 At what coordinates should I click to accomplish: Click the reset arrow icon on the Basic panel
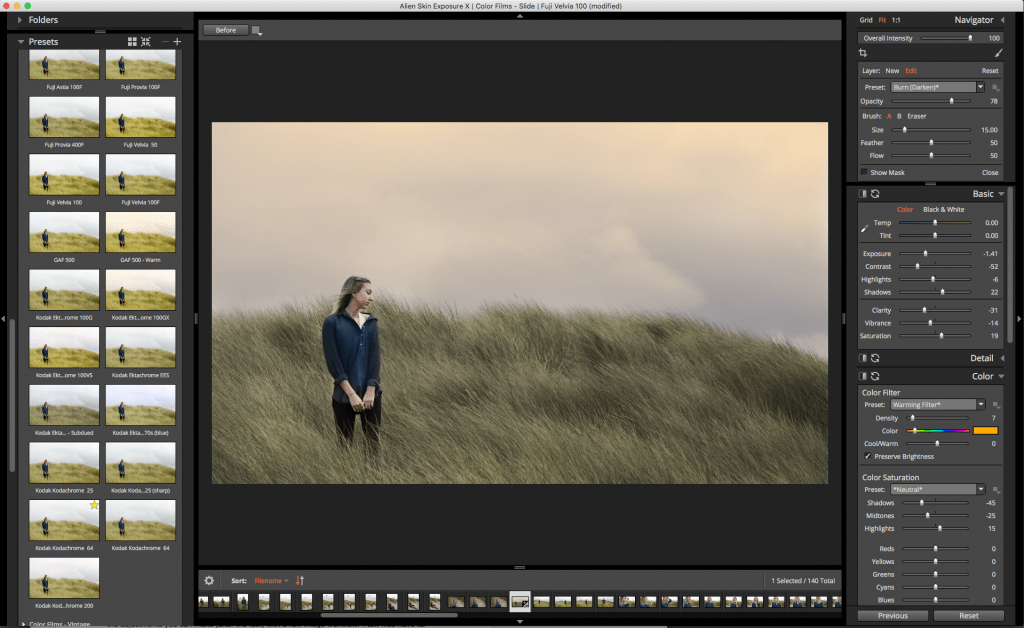coord(875,193)
